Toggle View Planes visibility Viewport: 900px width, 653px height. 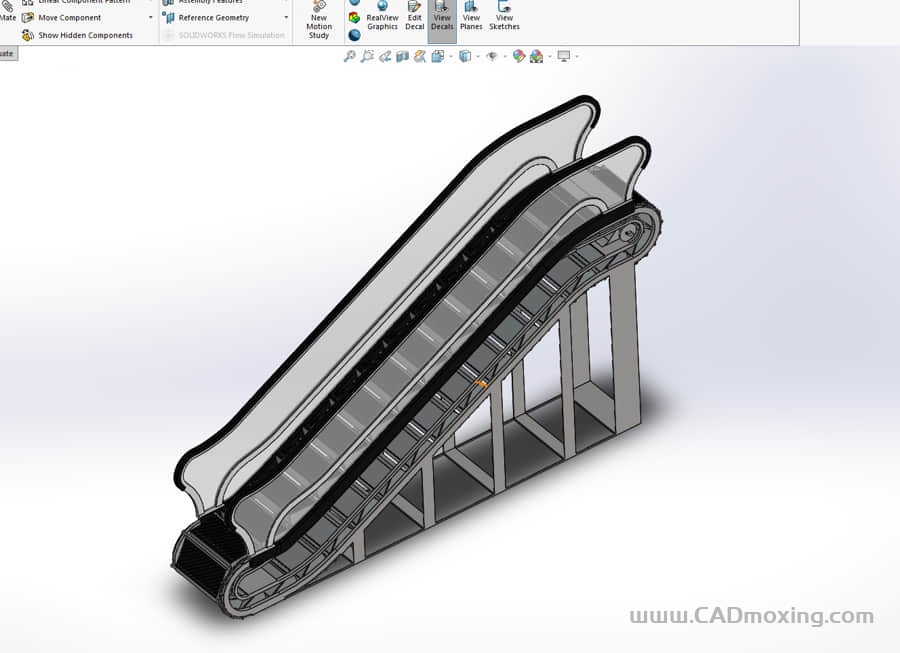471,17
